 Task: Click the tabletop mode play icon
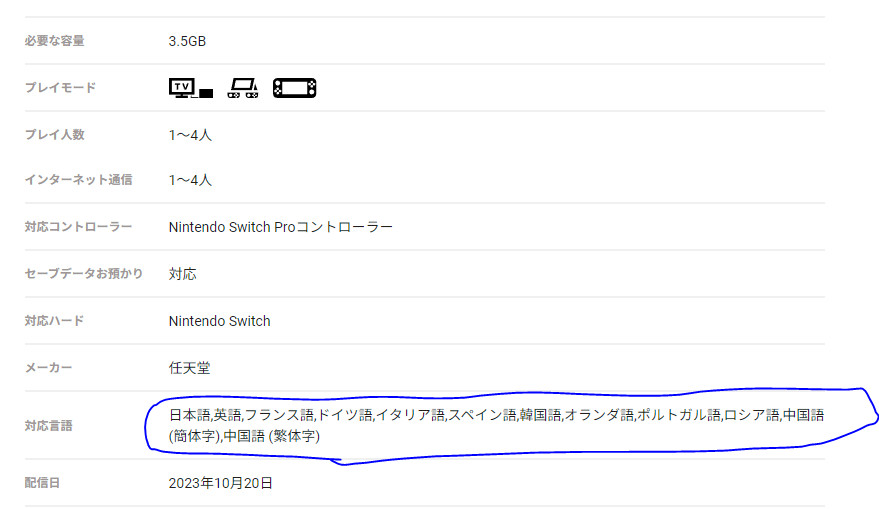243,88
